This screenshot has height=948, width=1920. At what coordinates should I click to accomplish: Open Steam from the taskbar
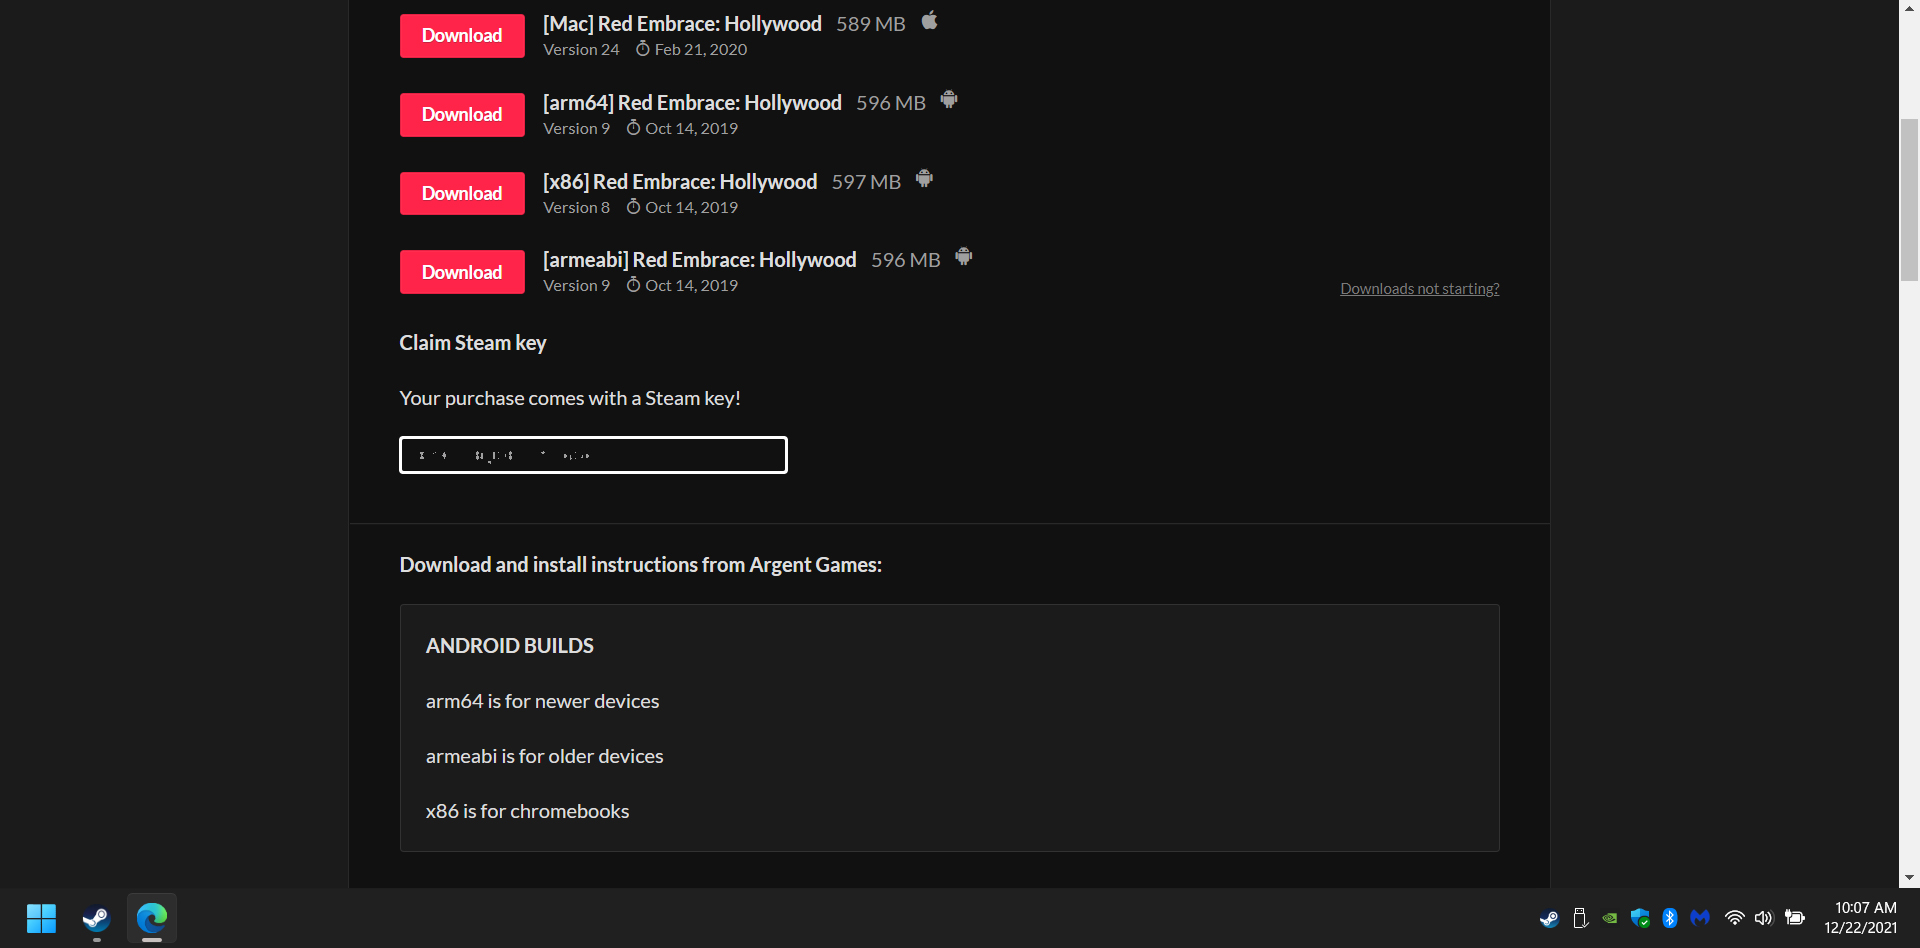pyautogui.click(x=96, y=918)
